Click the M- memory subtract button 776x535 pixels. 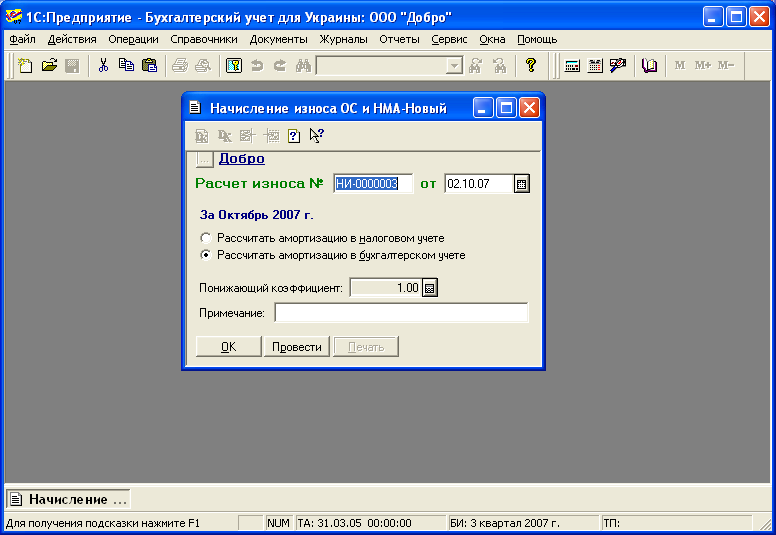pyautogui.click(x=726, y=65)
